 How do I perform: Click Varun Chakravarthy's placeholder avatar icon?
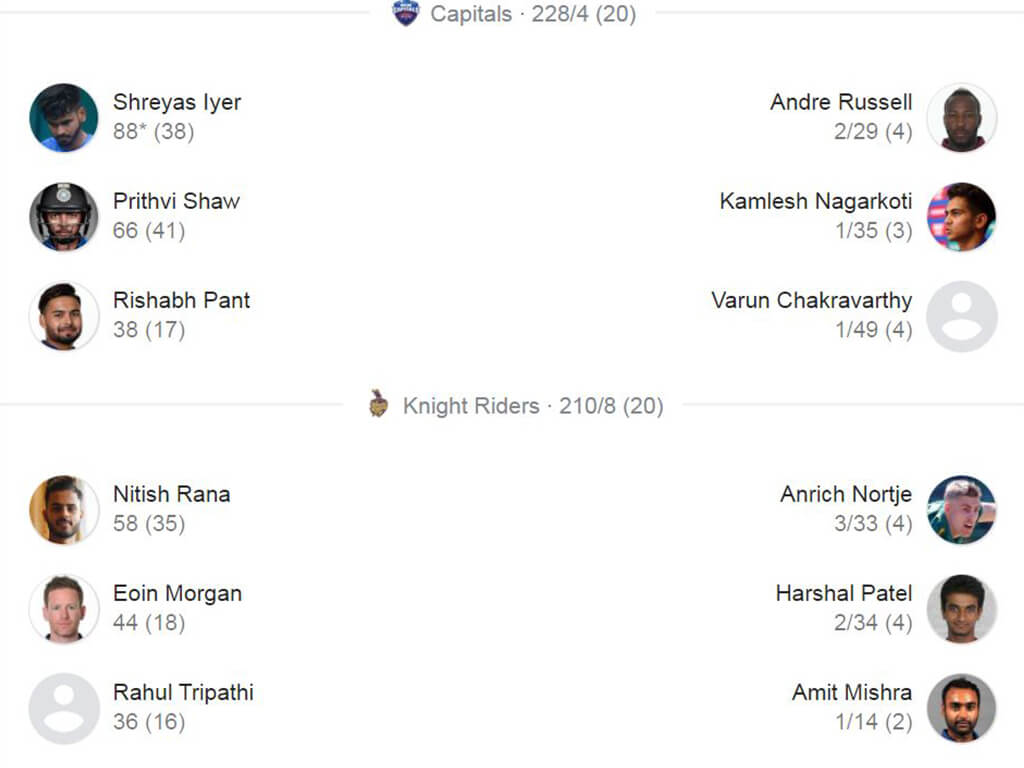(961, 316)
